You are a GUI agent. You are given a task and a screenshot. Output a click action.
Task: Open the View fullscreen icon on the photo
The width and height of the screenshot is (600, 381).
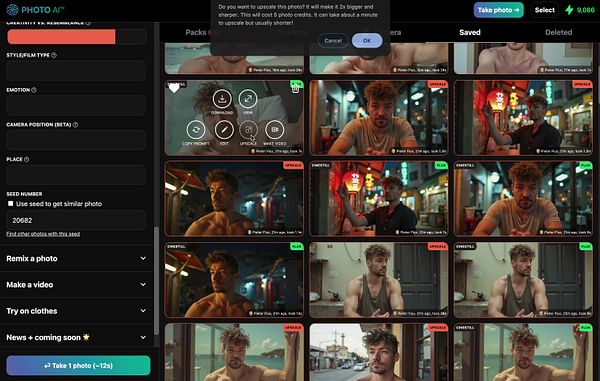248,99
